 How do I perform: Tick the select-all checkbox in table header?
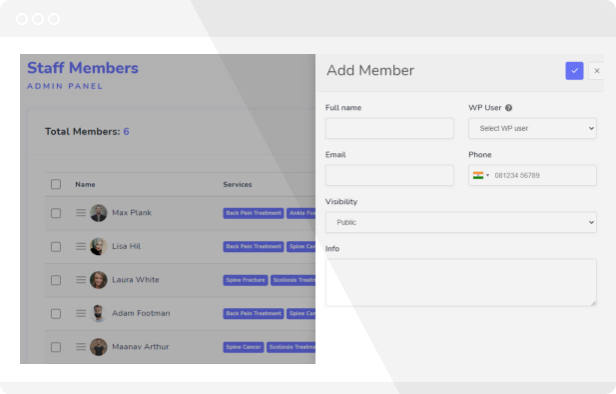click(56, 184)
